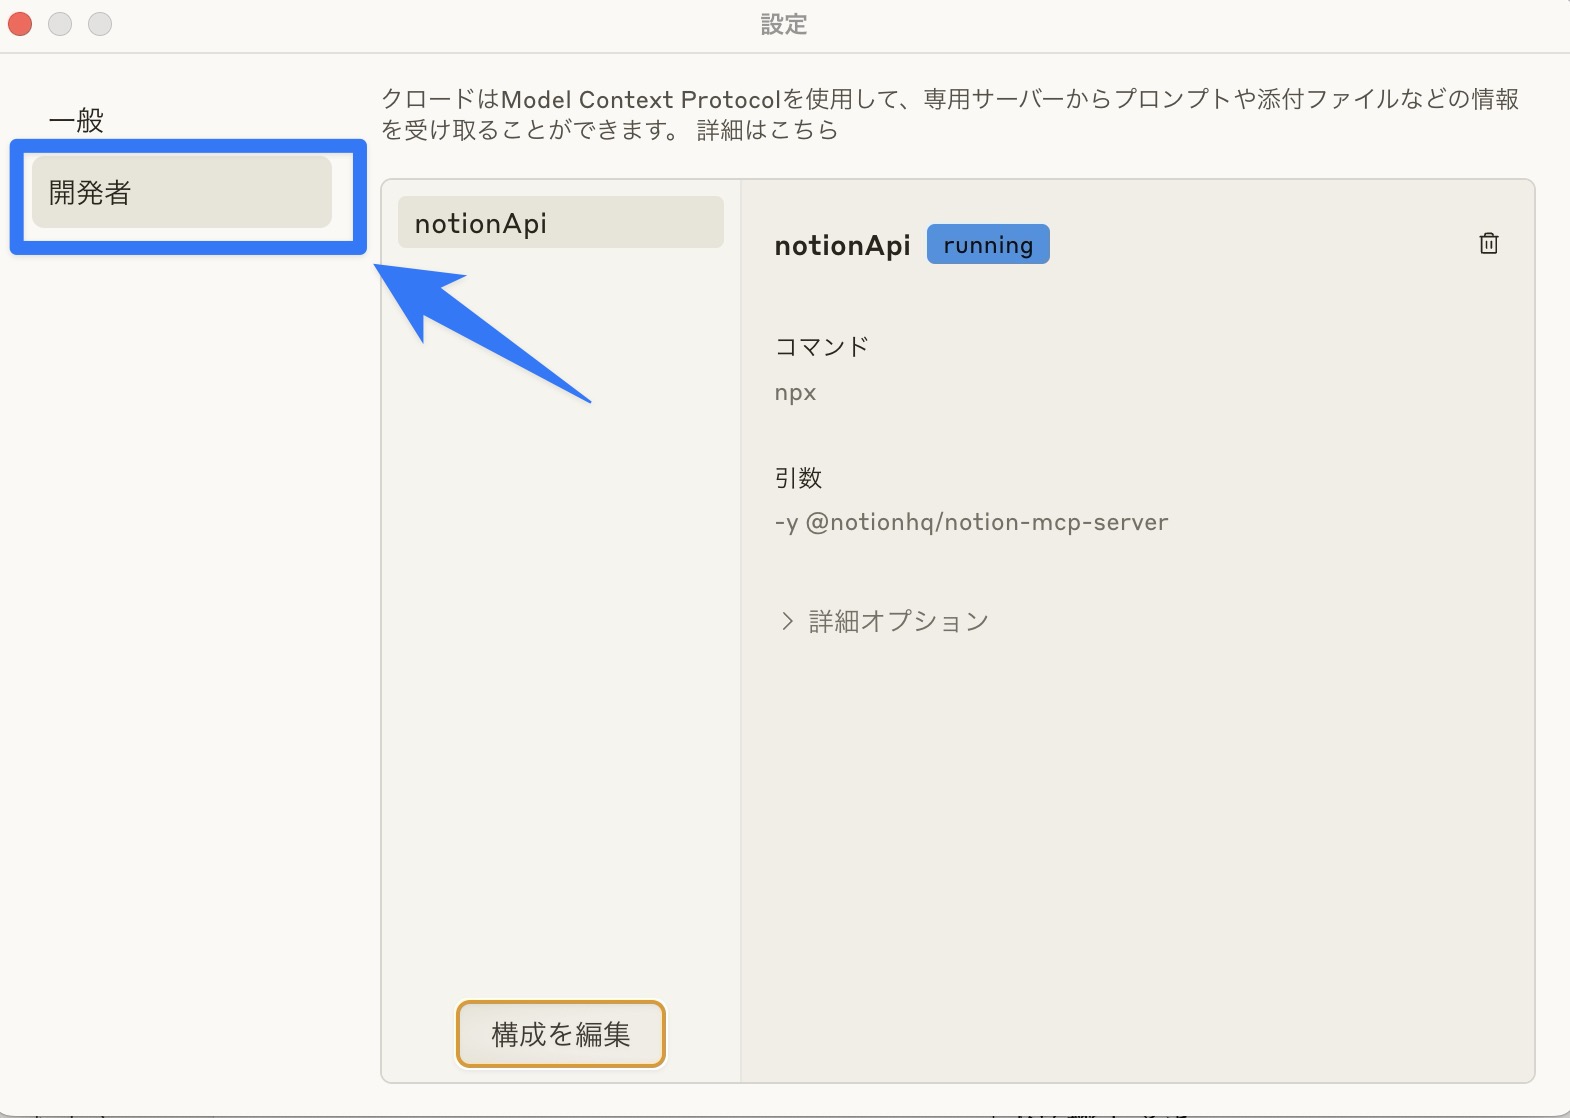Select notionApi in the server list
This screenshot has width=1570, height=1118.
click(x=560, y=222)
